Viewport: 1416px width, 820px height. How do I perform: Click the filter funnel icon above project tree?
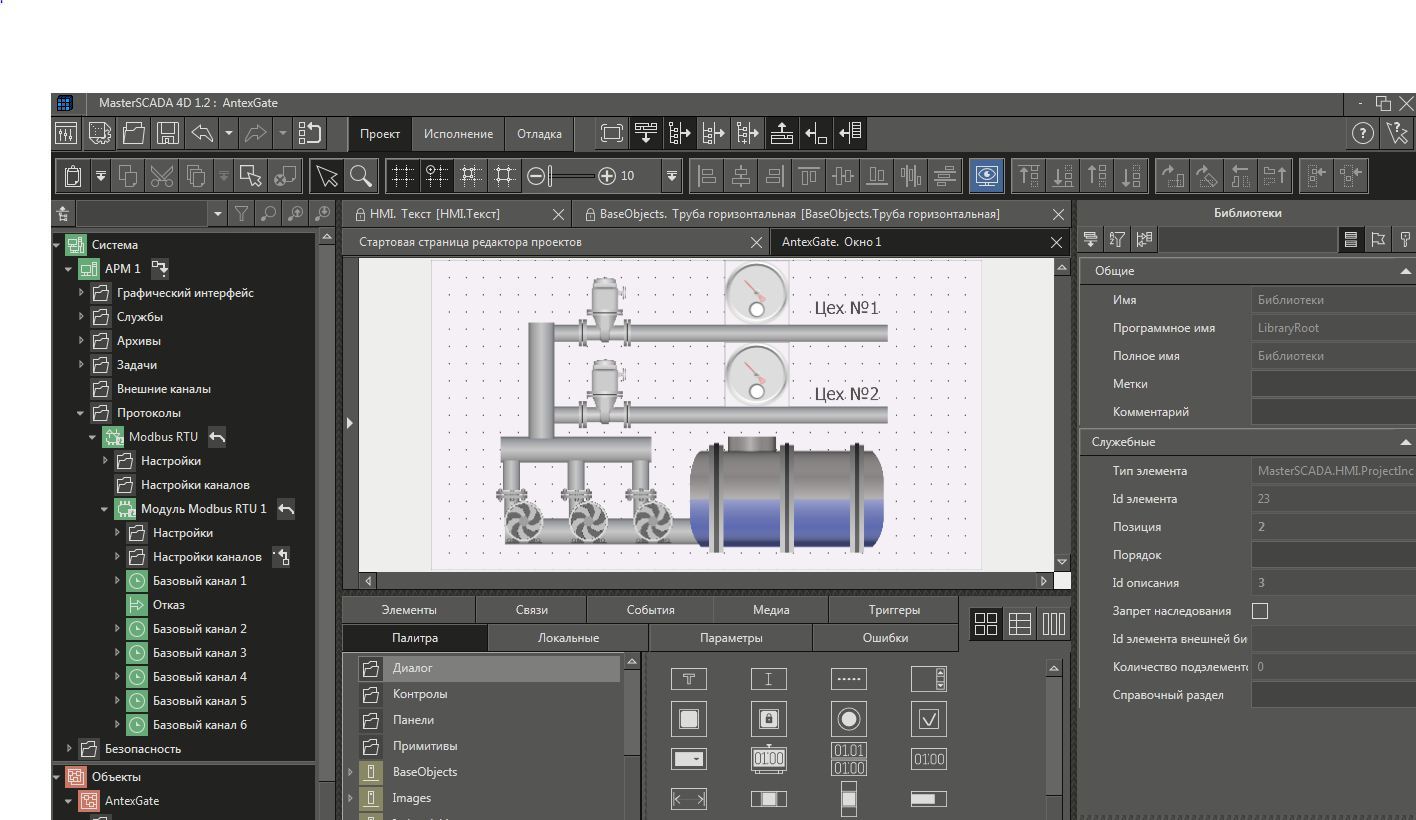(x=241, y=213)
